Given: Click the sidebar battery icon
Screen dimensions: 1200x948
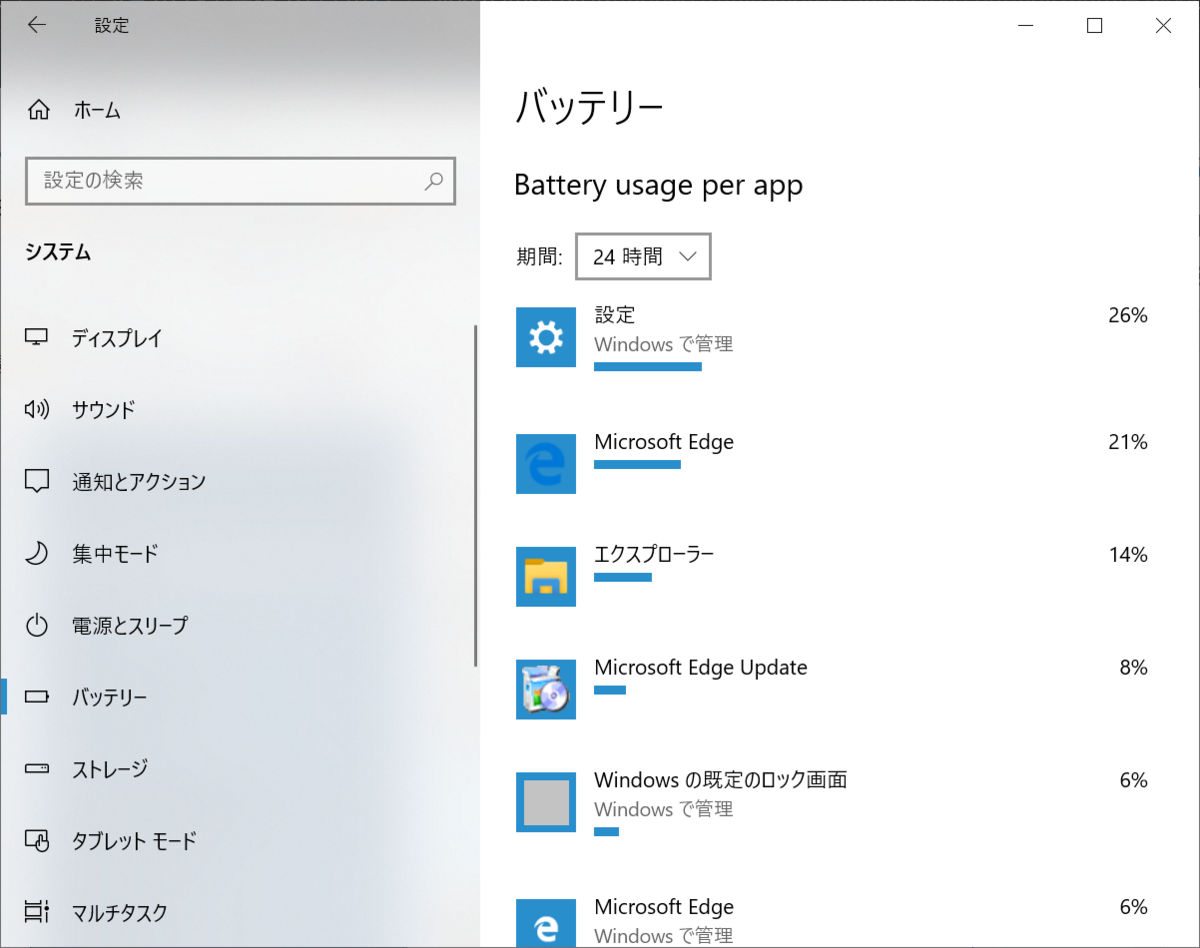Looking at the screenshot, I should point(37,697).
